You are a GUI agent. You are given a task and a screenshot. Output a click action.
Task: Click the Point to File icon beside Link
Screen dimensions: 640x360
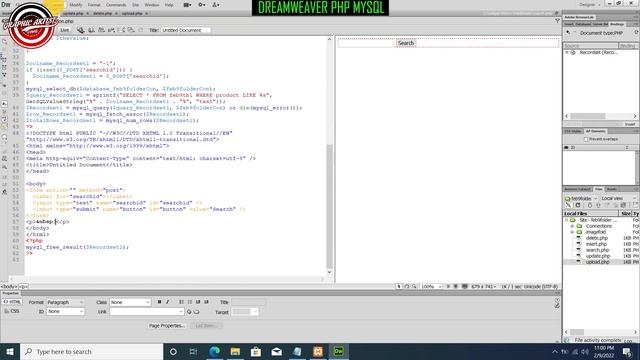(x=189, y=312)
